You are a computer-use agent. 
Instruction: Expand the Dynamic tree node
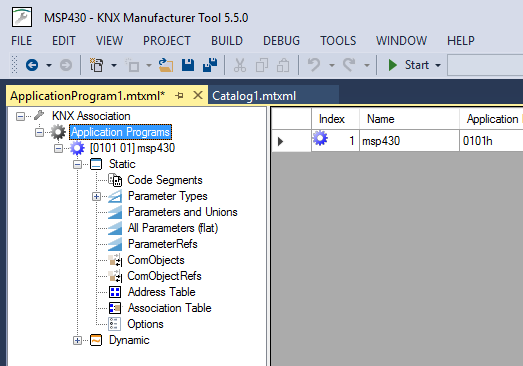77,340
